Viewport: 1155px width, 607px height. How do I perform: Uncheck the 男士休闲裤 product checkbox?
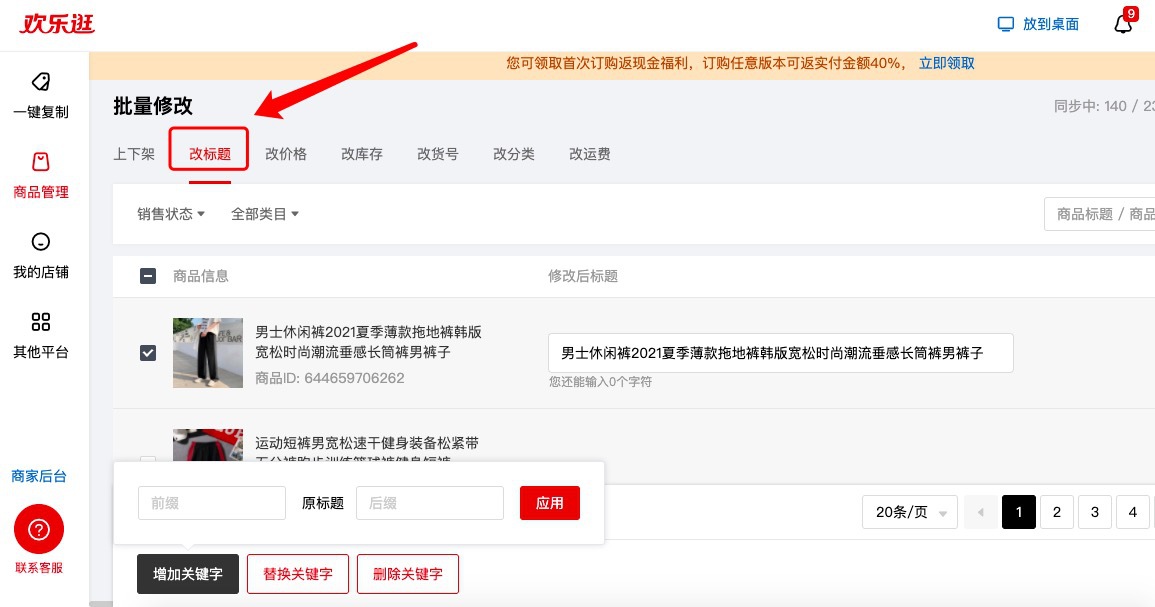pyautogui.click(x=147, y=353)
